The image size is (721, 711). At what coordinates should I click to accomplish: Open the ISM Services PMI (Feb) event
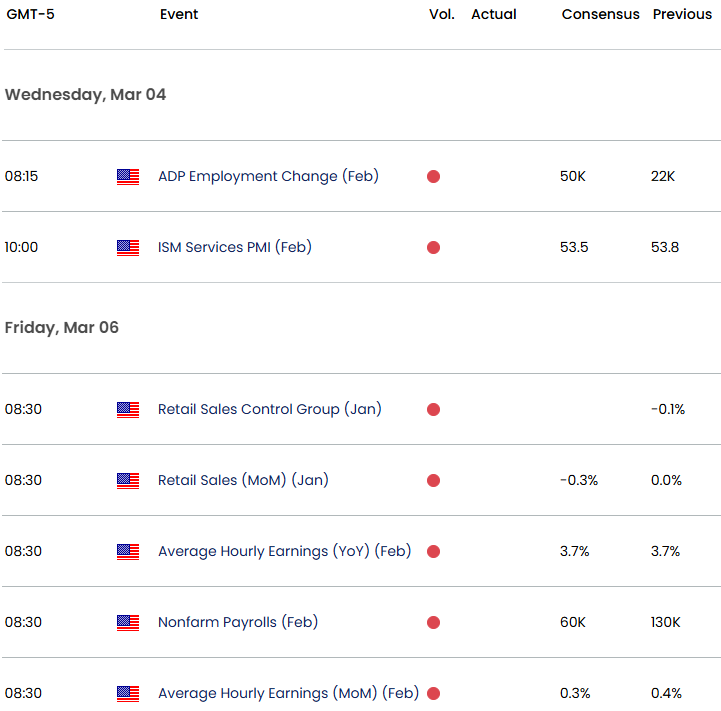pos(234,247)
